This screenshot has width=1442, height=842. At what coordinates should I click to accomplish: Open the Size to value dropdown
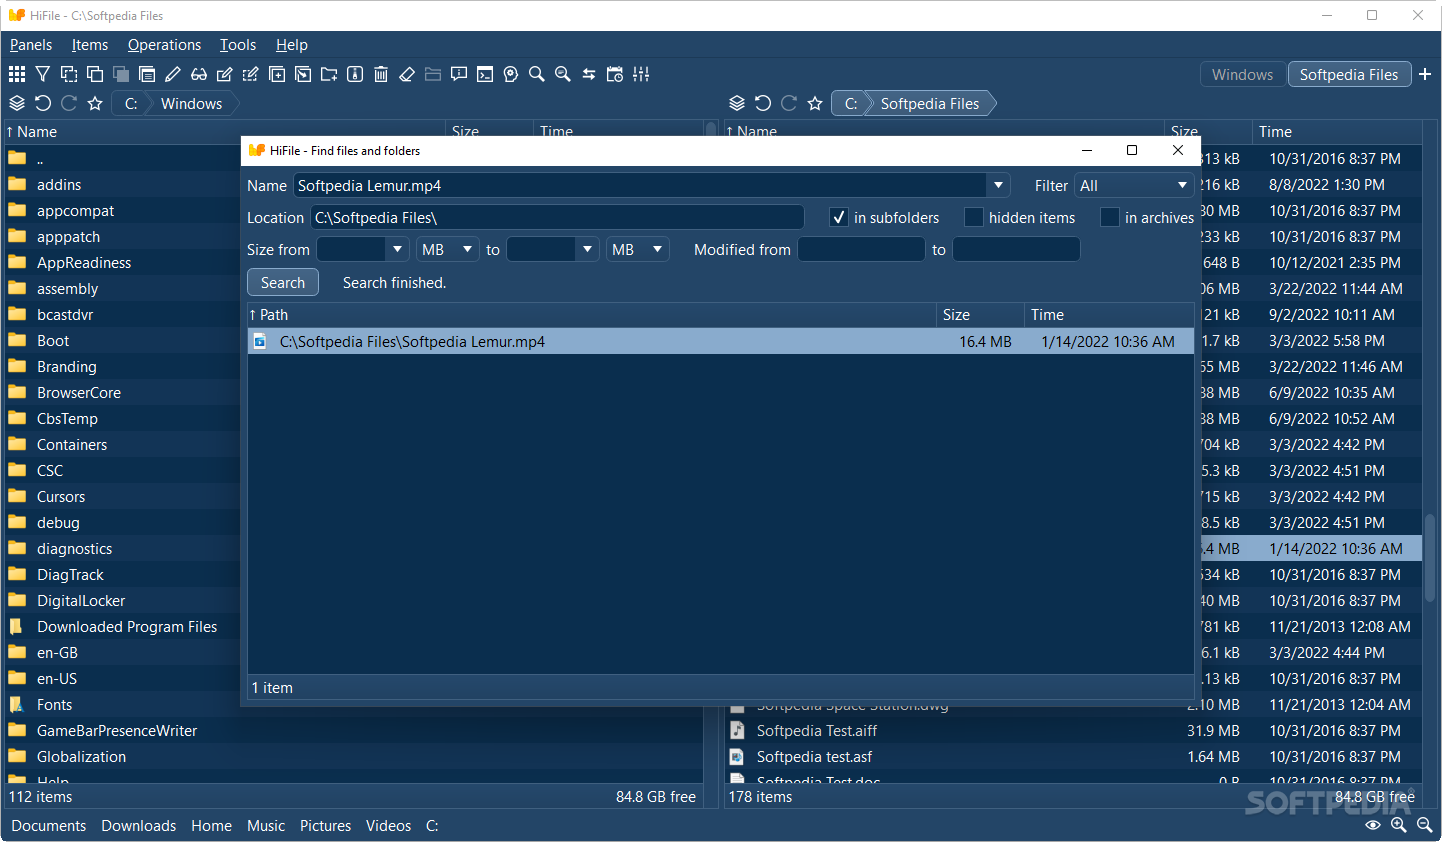click(588, 249)
